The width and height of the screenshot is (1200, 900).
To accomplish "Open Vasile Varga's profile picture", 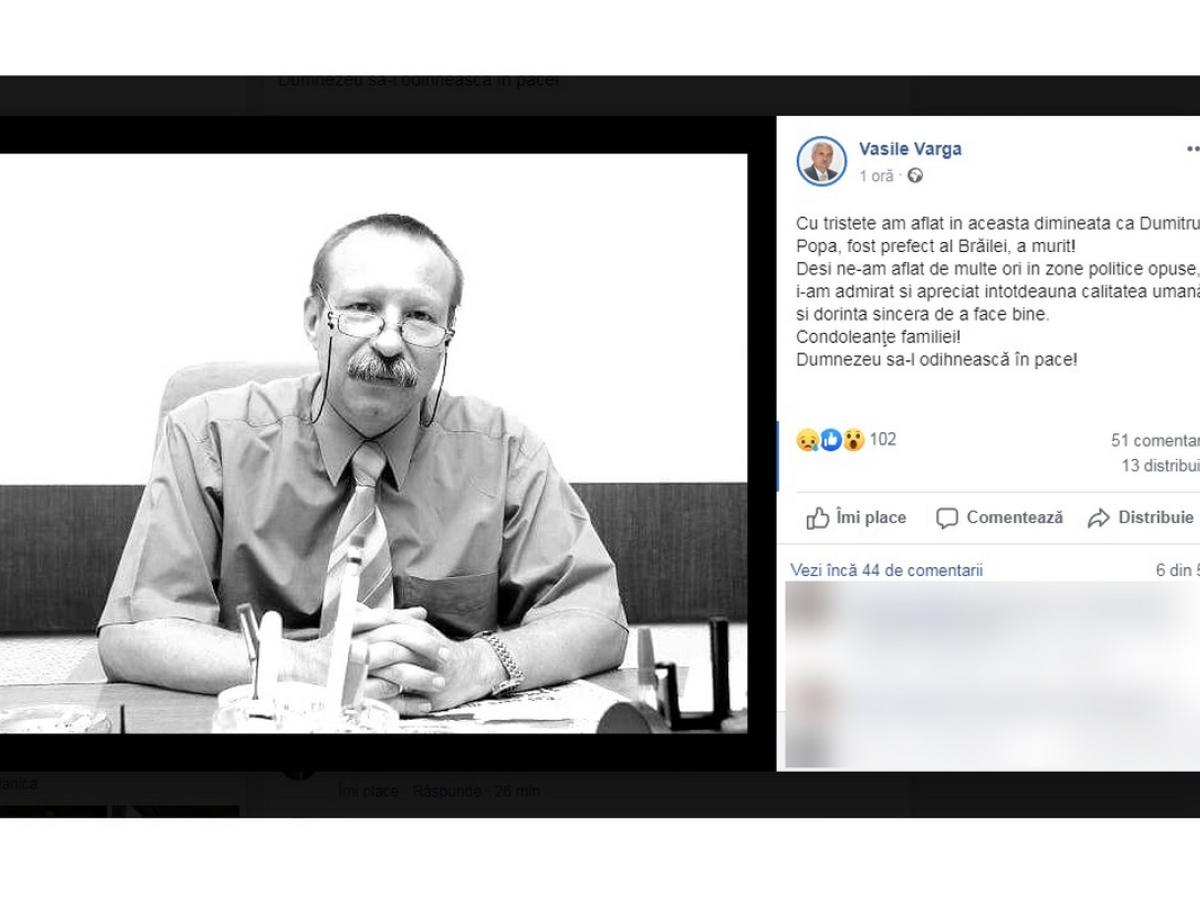I will pyautogui.click(x=821, y=160).
